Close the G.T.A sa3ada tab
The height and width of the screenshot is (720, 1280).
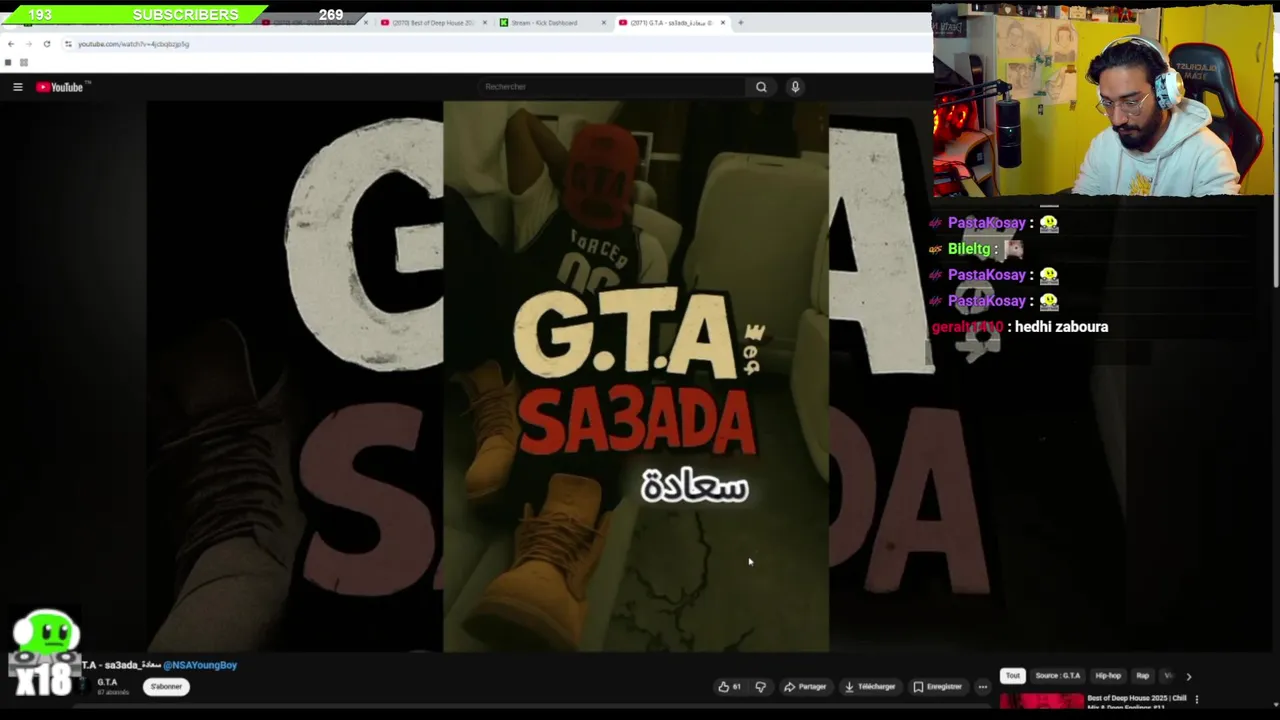pos(722,23)
